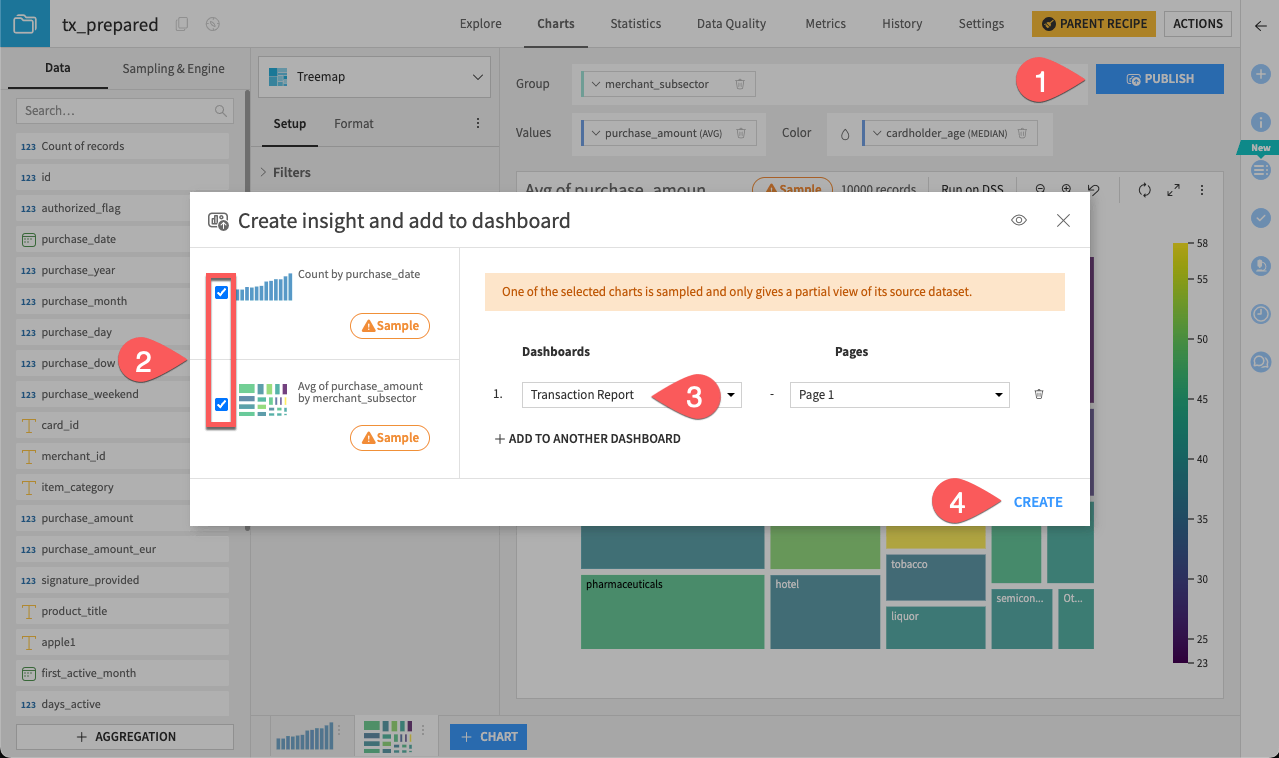The width and height of the screenshot is (1279, 758).
Task: Open treemap chart tab three-dot menu
Action: click(424, 730)
